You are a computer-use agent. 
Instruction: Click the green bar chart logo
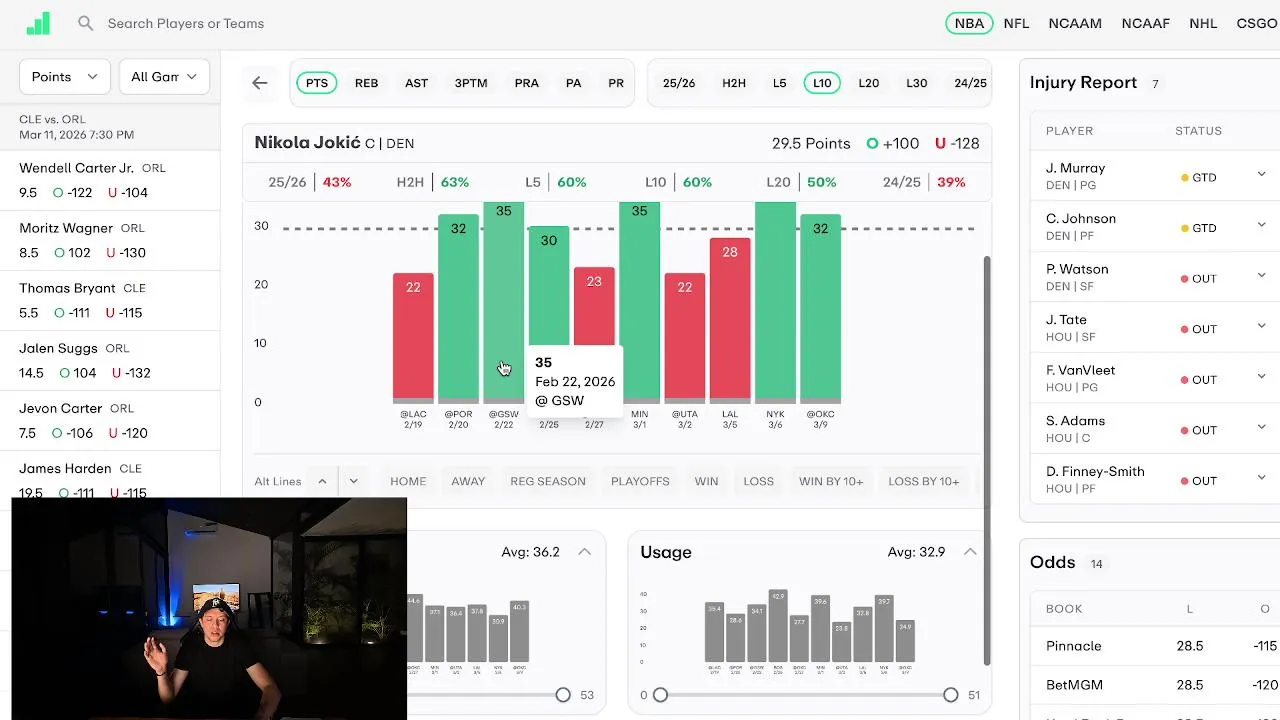tap(37, 23)
